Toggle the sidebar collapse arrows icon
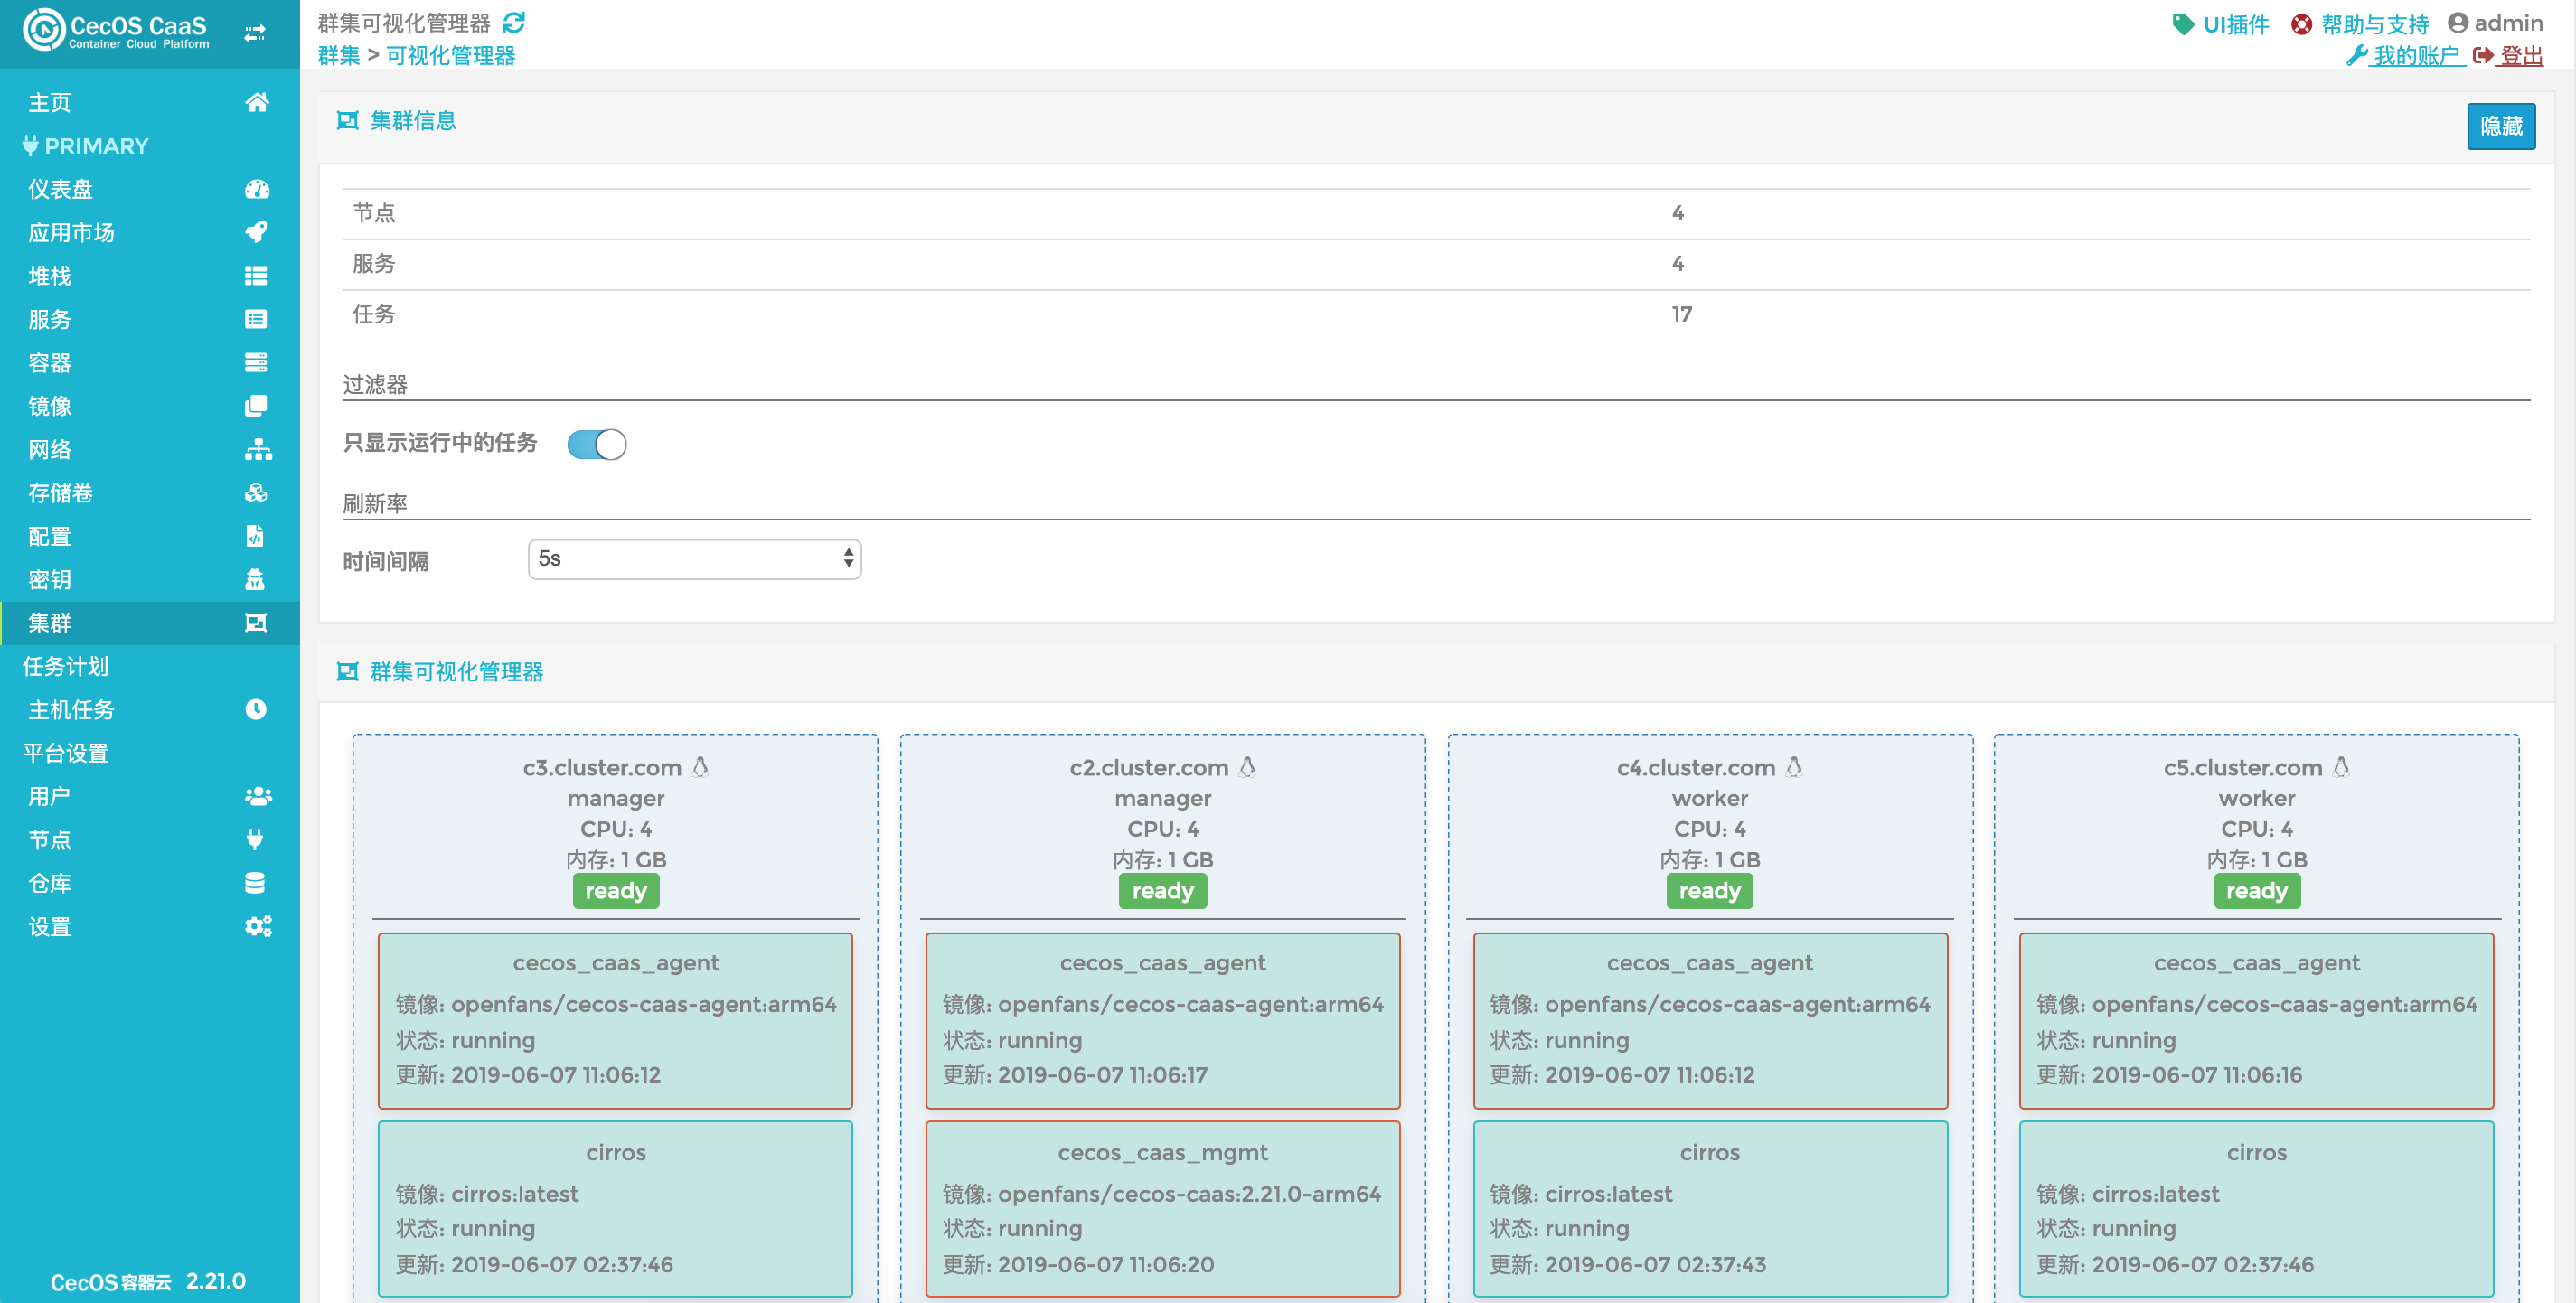The height and width of the screenshot is (1303, 2576). [x=255, y=33]
